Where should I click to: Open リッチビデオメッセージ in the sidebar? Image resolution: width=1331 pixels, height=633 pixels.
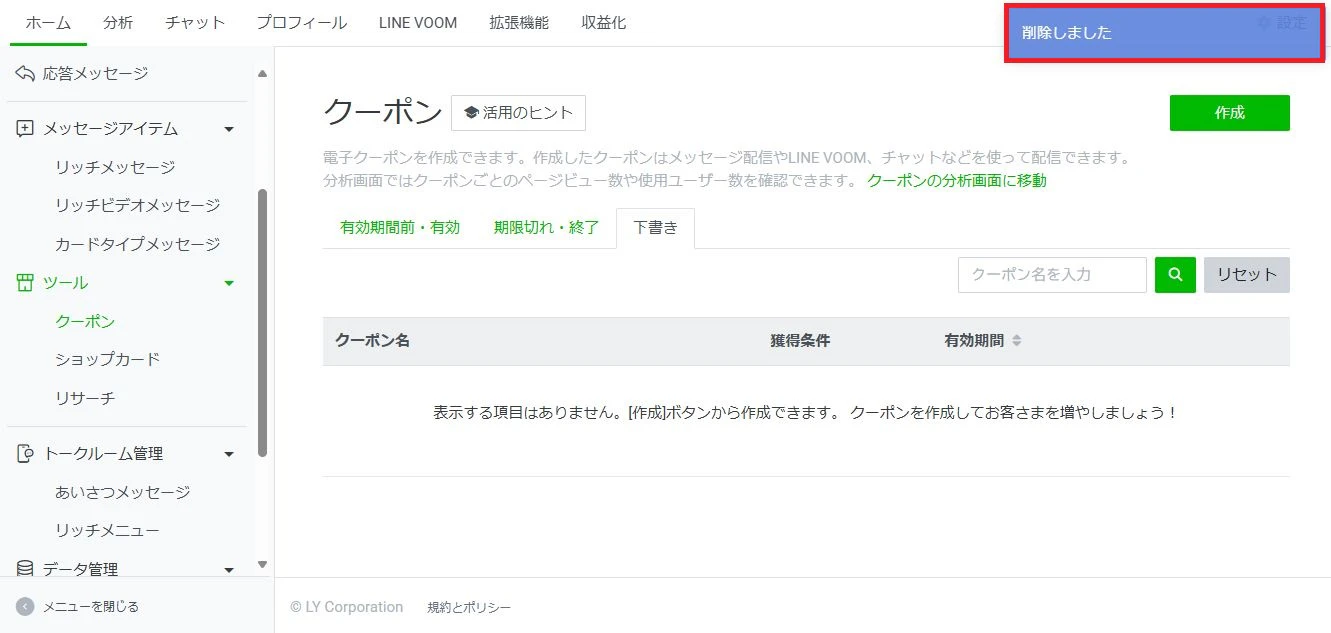[x=138, y=205]
